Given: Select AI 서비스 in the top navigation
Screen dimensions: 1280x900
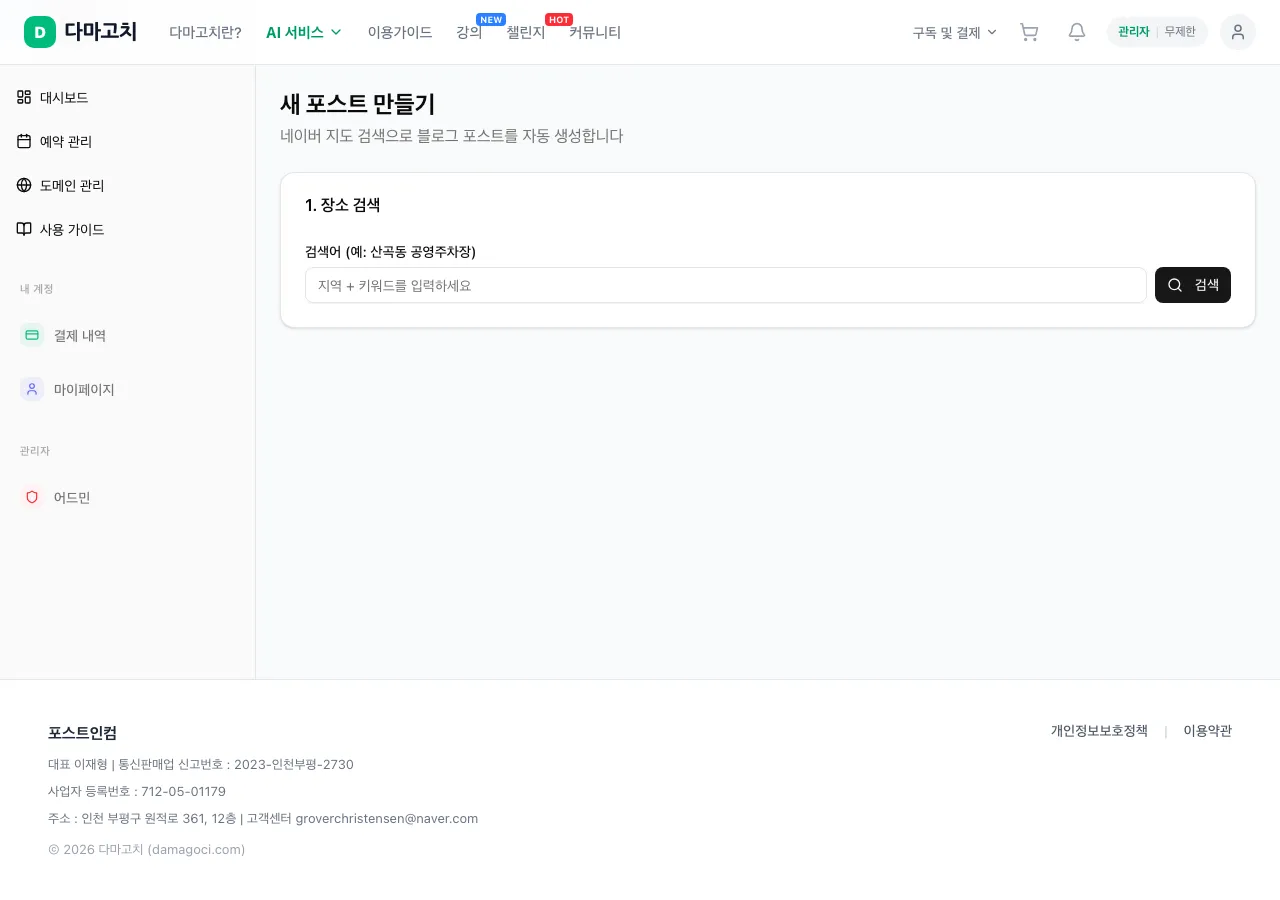Looking at the screenshot, I should click(304, 32).
